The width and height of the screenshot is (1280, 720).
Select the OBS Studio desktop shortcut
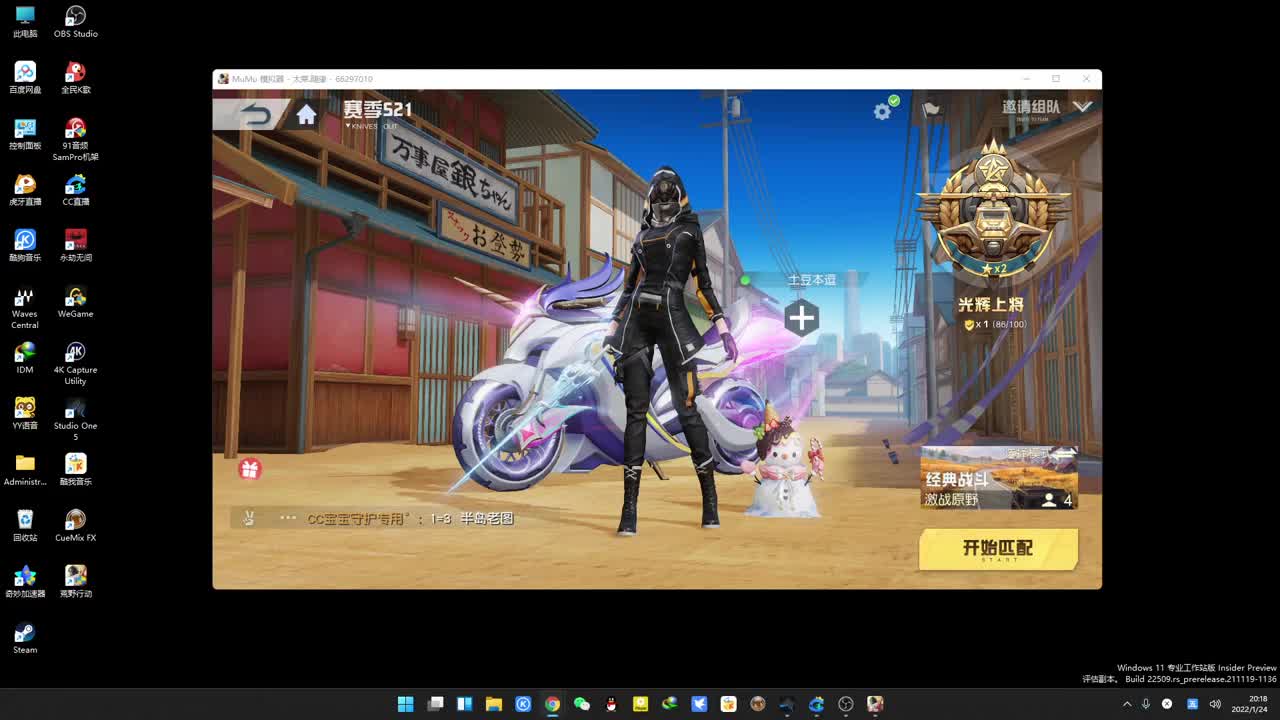75,22
